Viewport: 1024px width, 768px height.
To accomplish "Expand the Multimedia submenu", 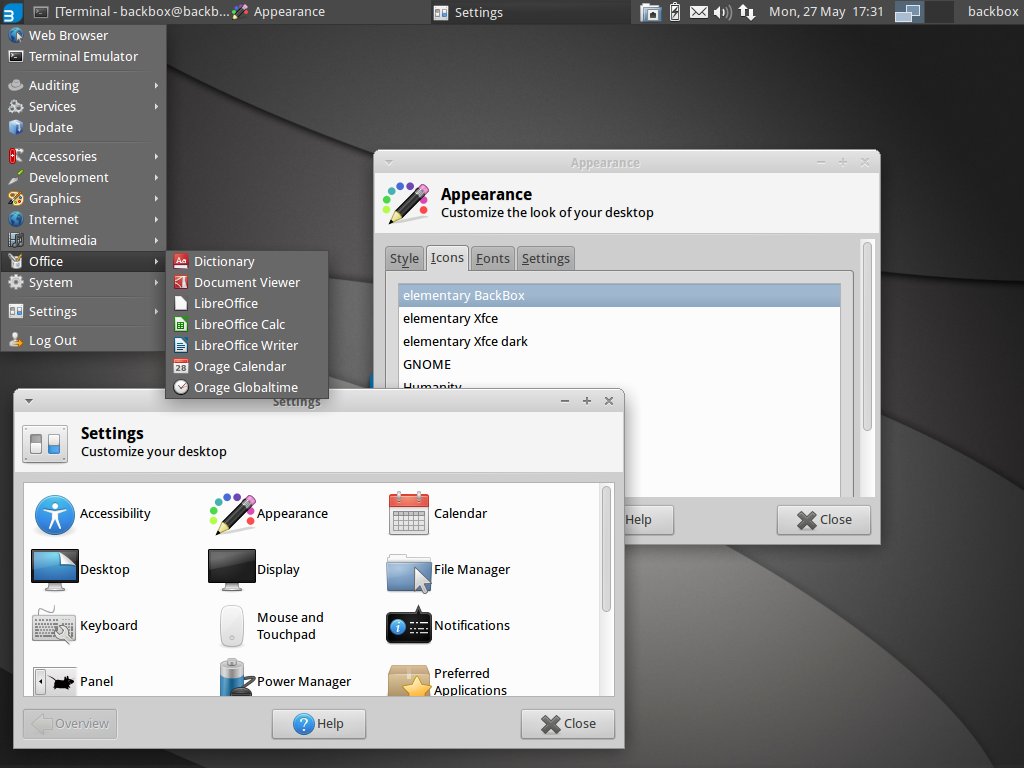I will (x=84, y=240).
